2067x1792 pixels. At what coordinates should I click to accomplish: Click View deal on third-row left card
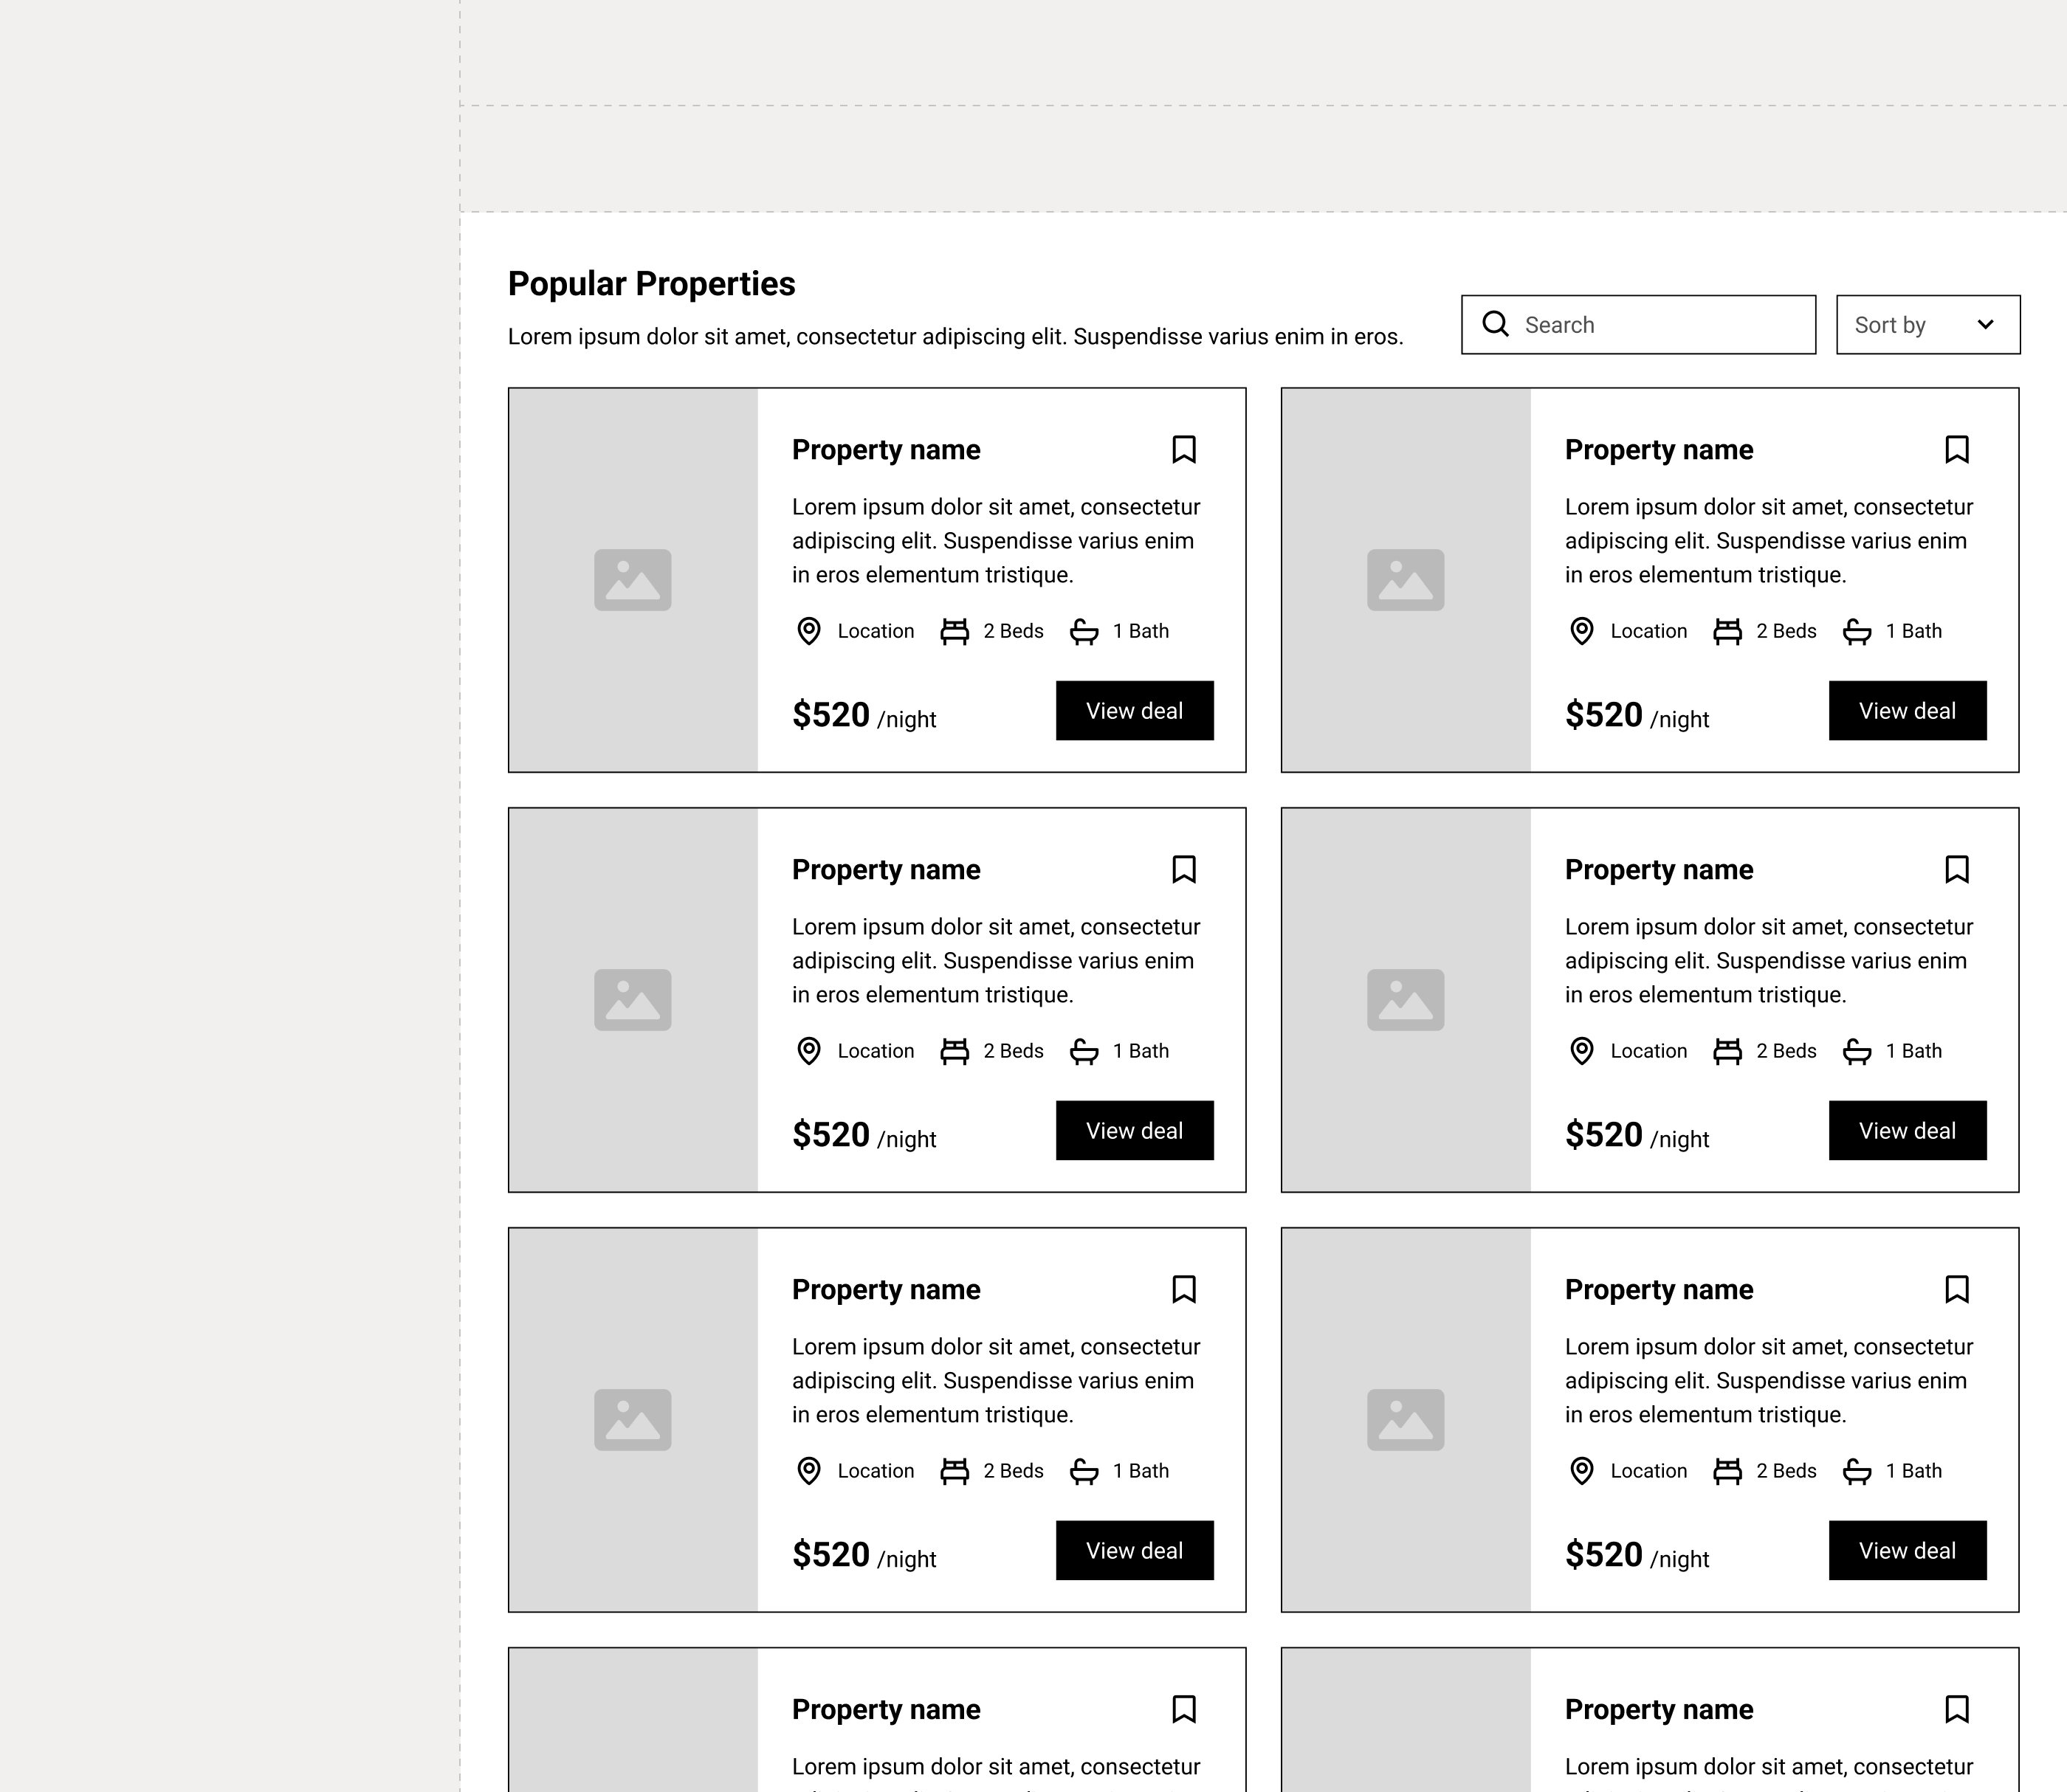1135,1551
